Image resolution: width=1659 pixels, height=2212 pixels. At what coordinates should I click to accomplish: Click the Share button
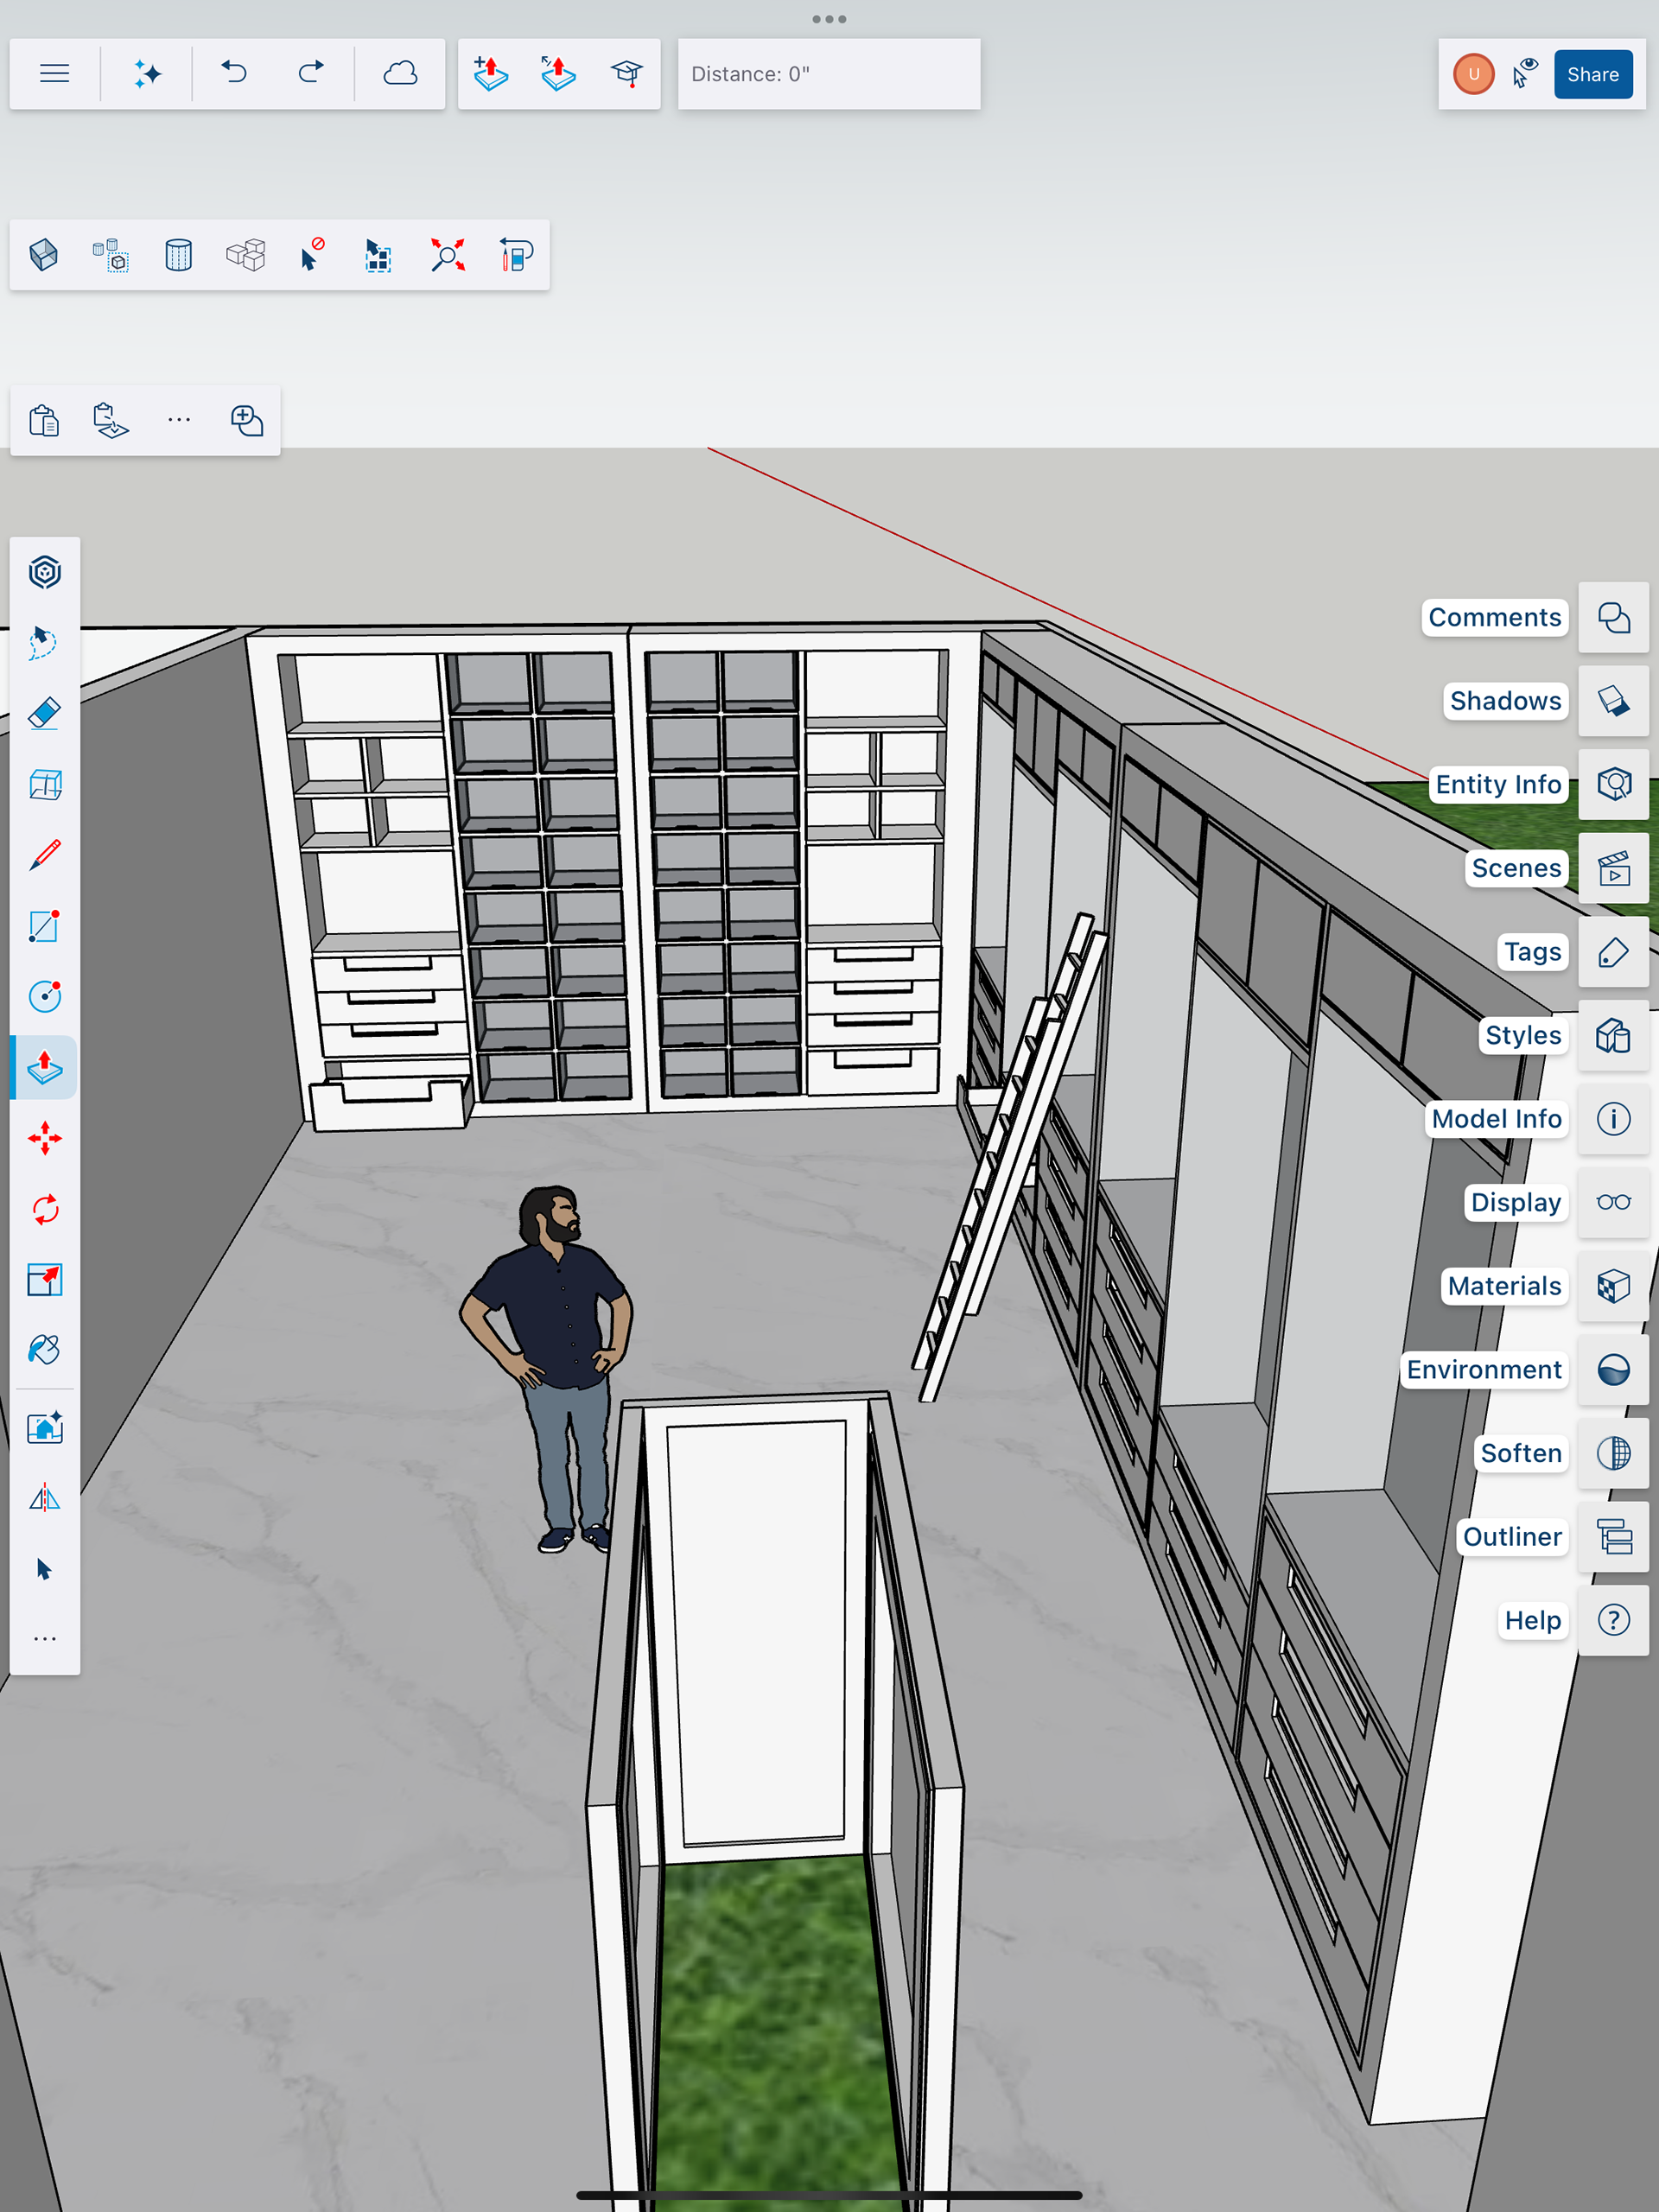click(x=1592, y=74)
